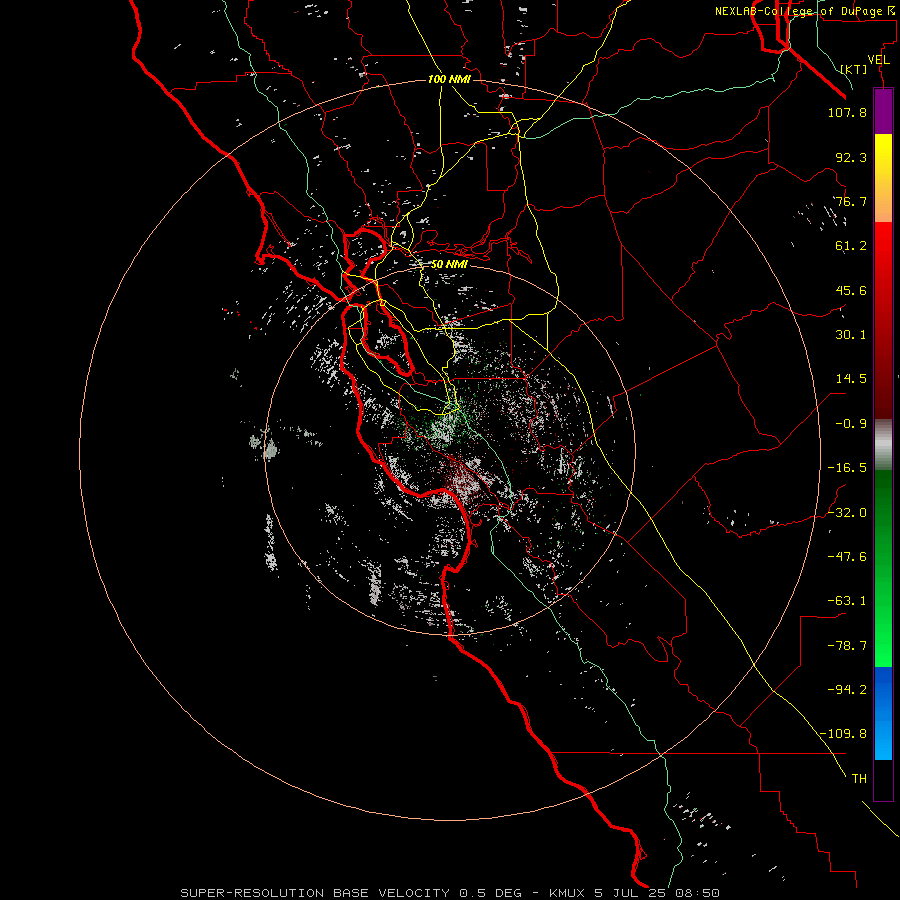Click the -16.5 legend value
Screen dimensions: 900x900
tap(847, 468)
